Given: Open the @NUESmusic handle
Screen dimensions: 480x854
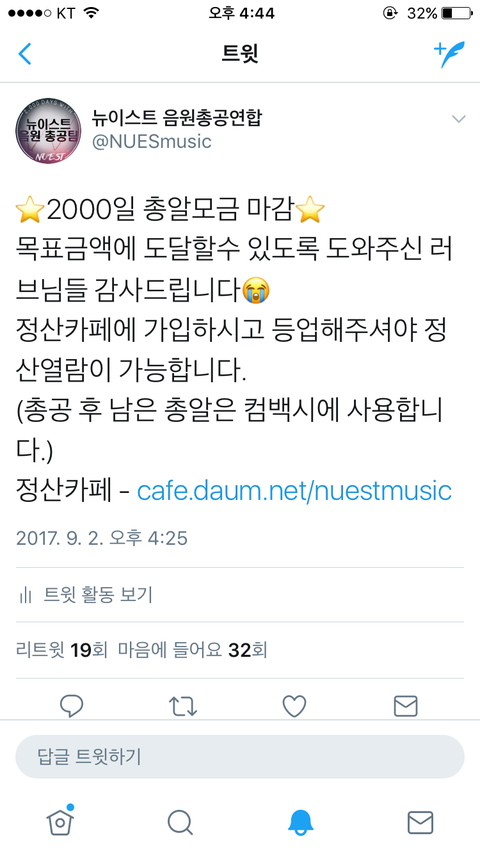Looking at the screenshot, I should tap(151, 142).
